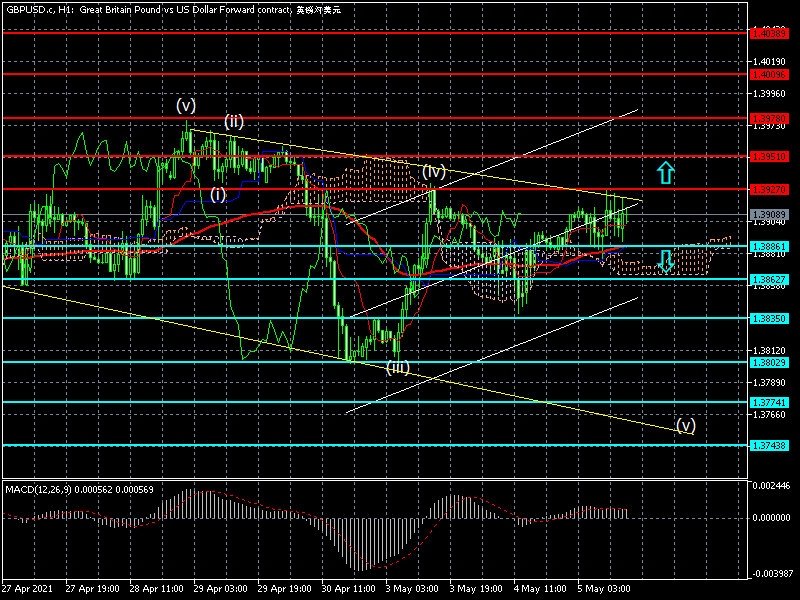Image resolution: width=800 pixels, height=600 pixels.
Task: Click the red 1.39510 resistance label
Action: (769, 157)
